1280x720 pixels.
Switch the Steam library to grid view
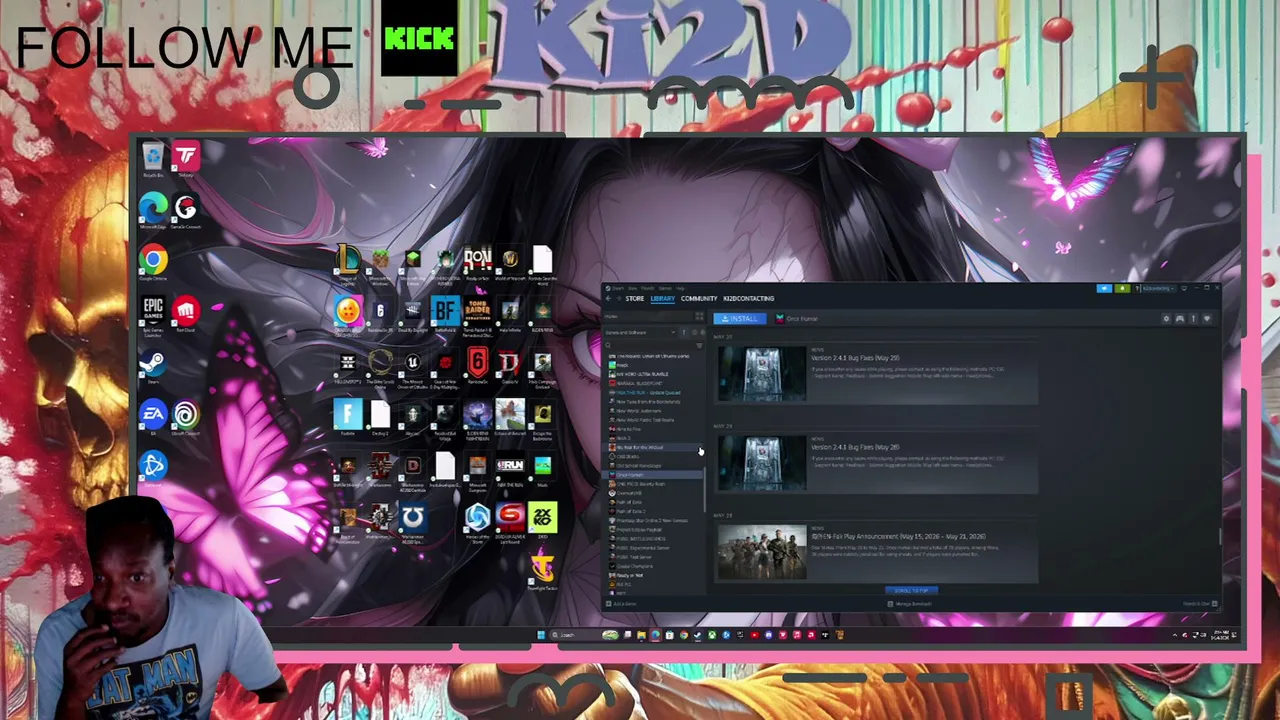point(700,317)
